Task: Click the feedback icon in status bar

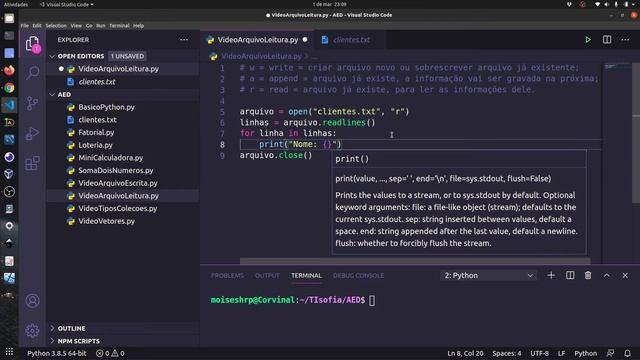Action: (610, 353)
